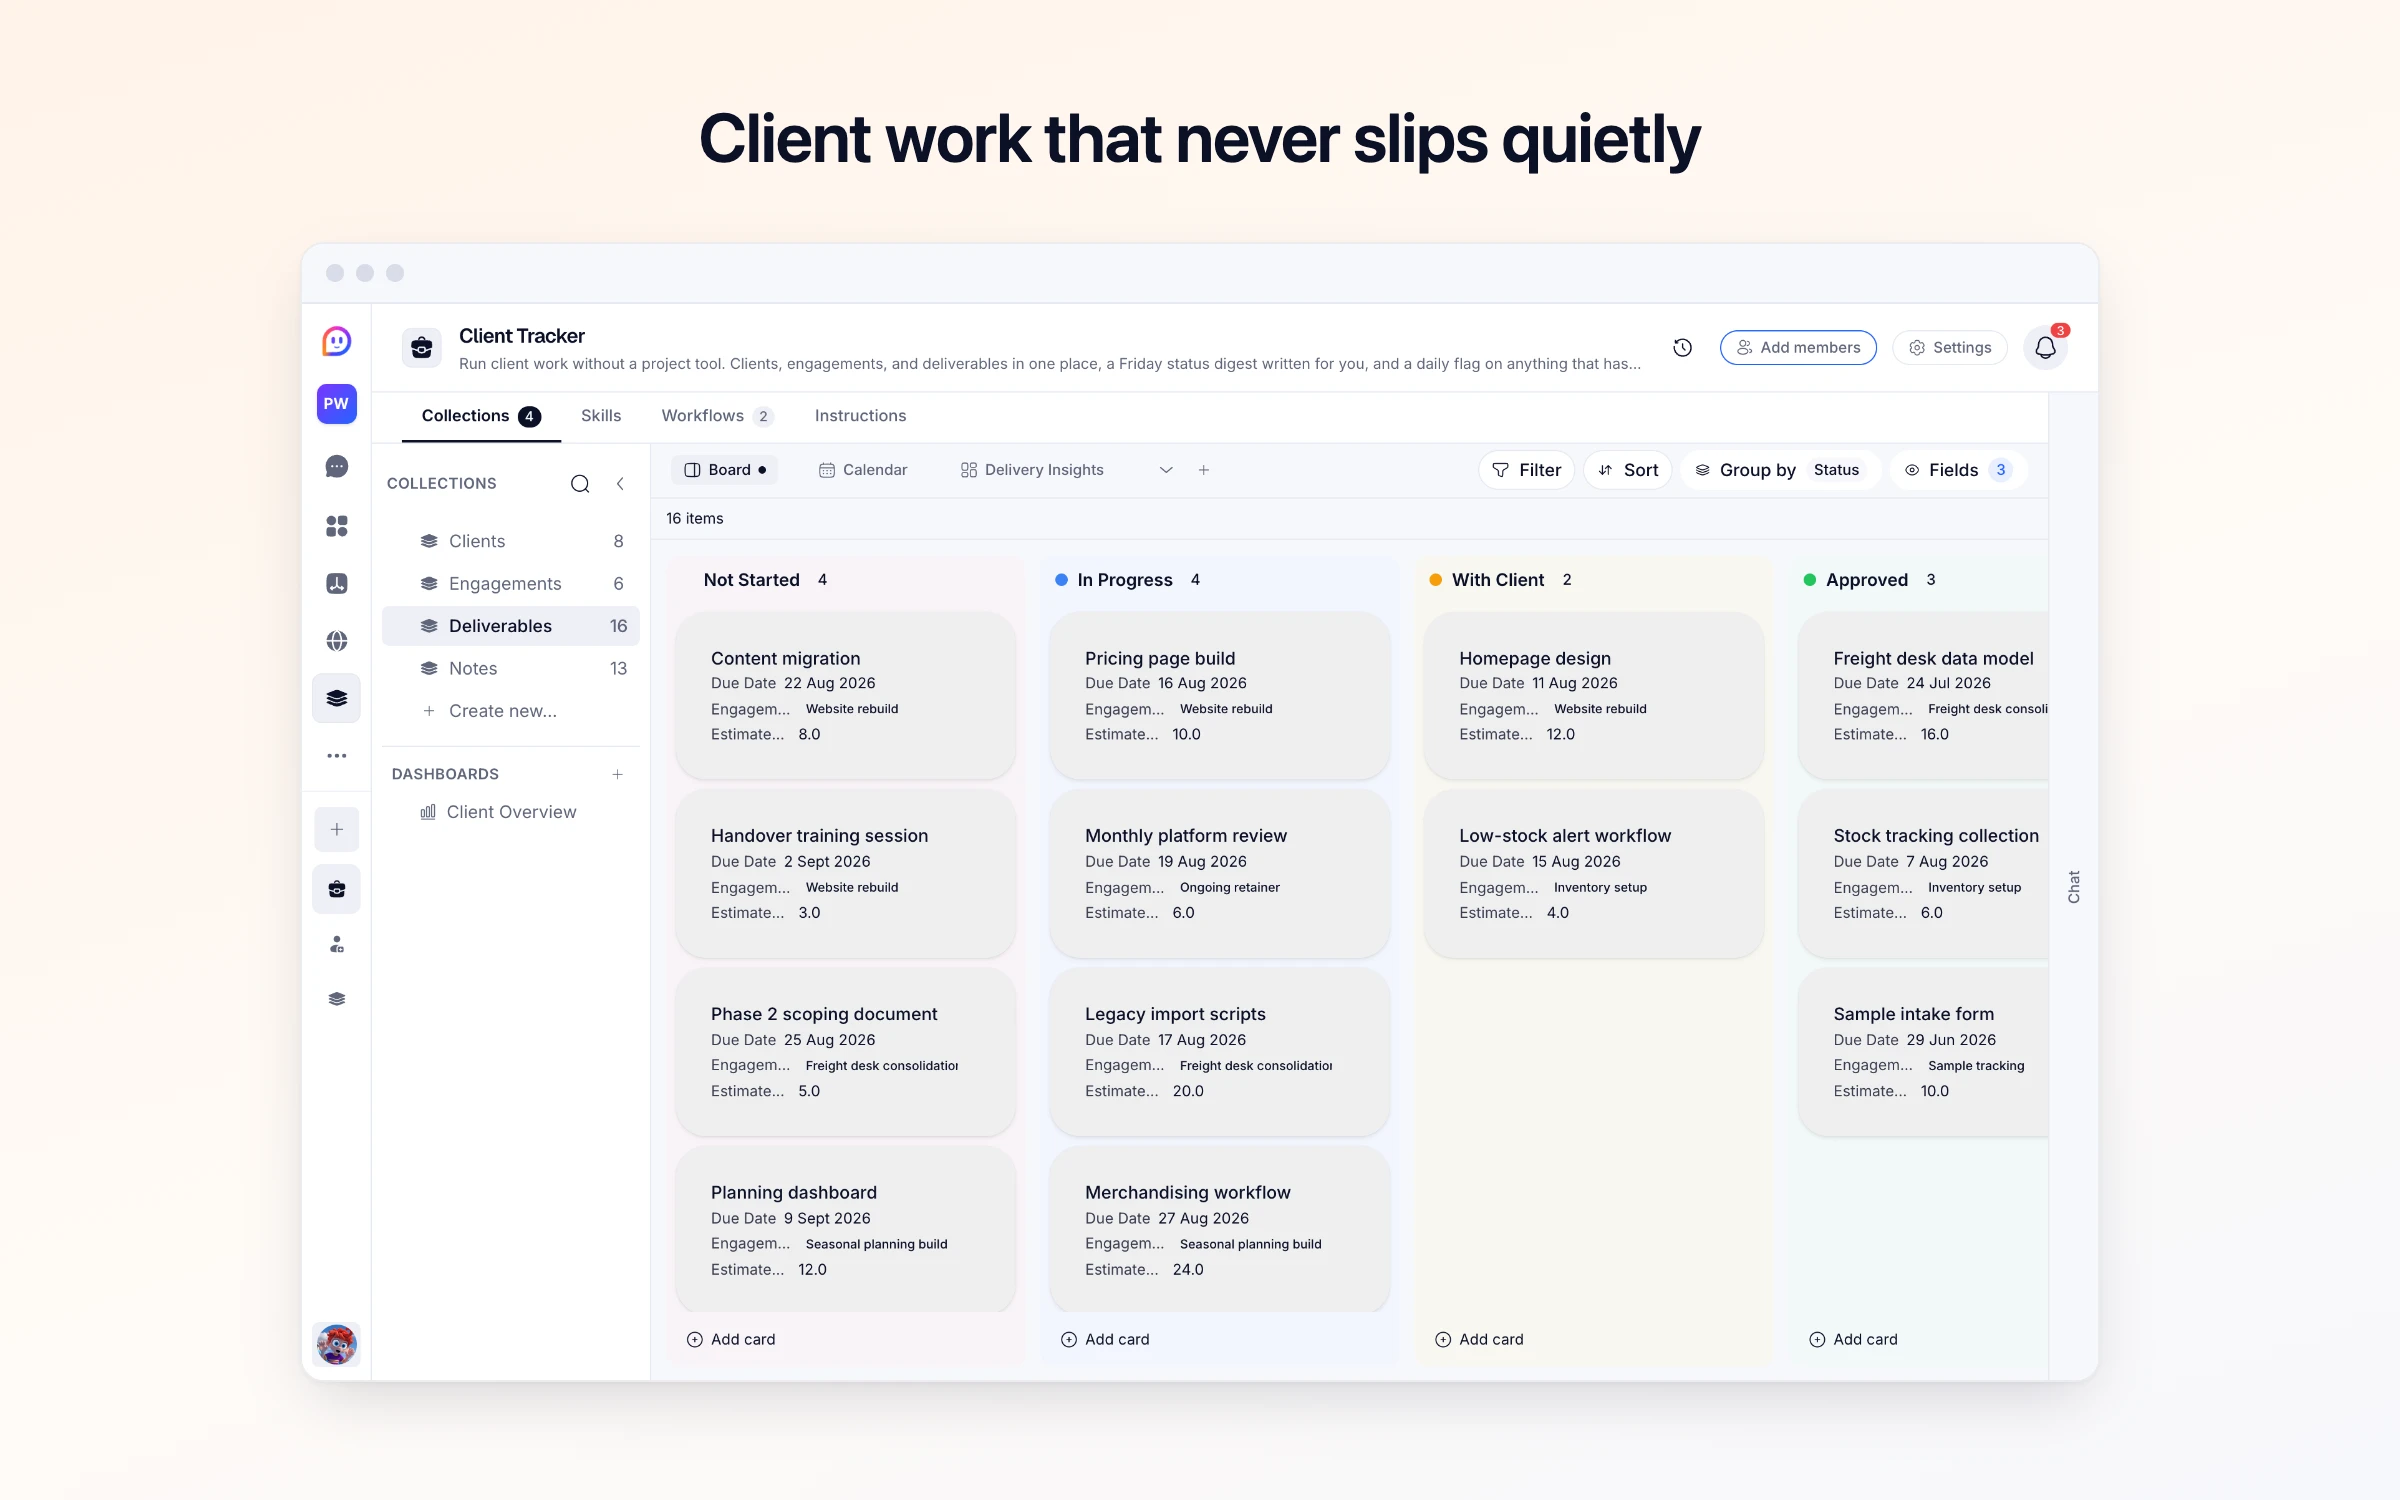Image resolution: width=2400 pixels, height=1500 pixels.
Task: Open the Workflows tab
Action: point(717,416)
